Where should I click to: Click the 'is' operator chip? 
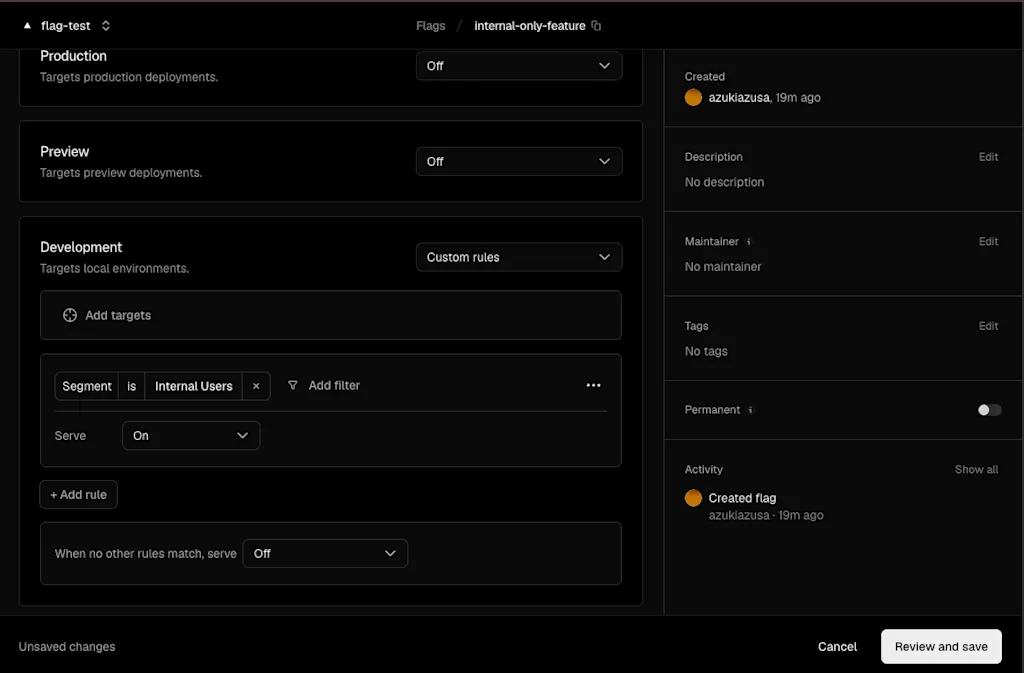131,386
